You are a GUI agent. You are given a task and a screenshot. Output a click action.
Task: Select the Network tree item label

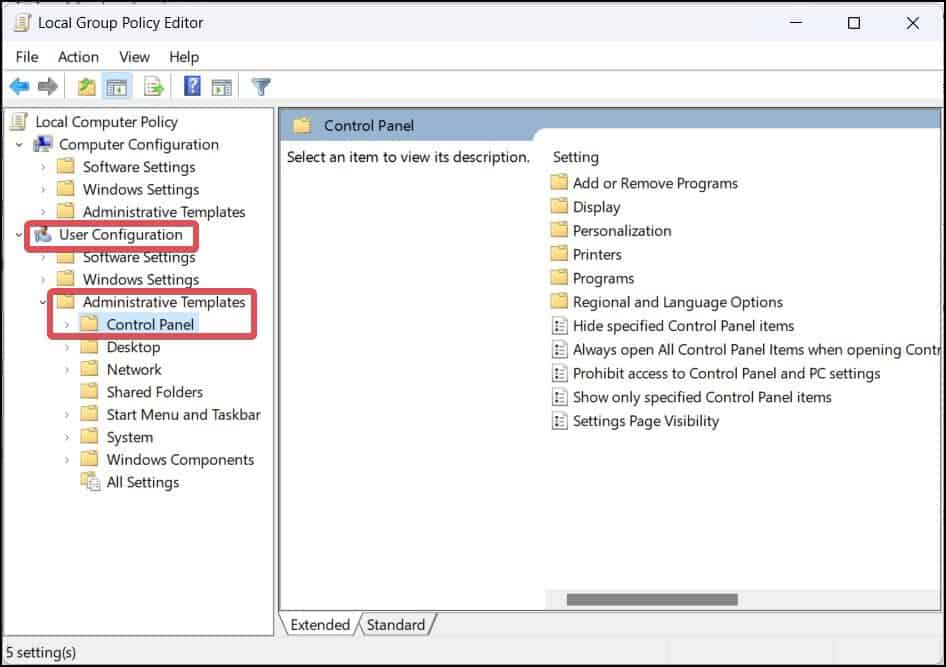click(x=134, y=369)
